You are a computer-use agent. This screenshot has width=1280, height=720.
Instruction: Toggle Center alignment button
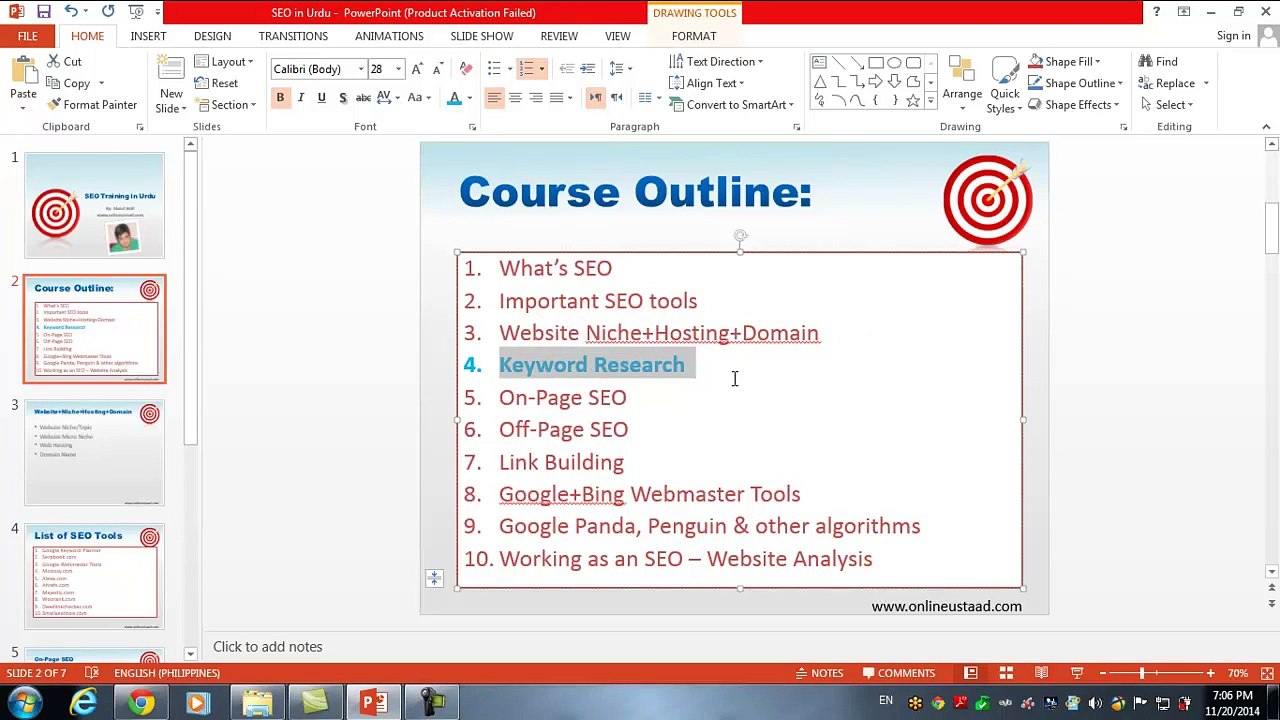(515, 98)
